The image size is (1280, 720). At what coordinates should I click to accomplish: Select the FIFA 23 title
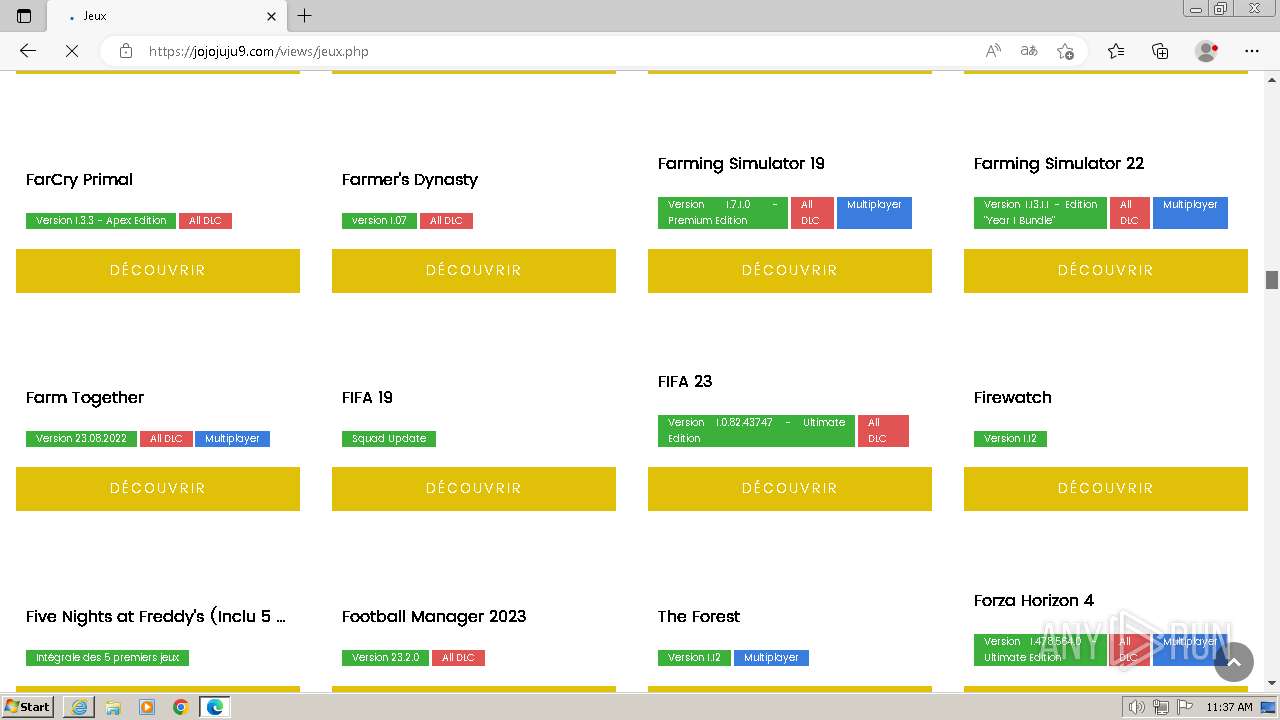click(685, 382)
